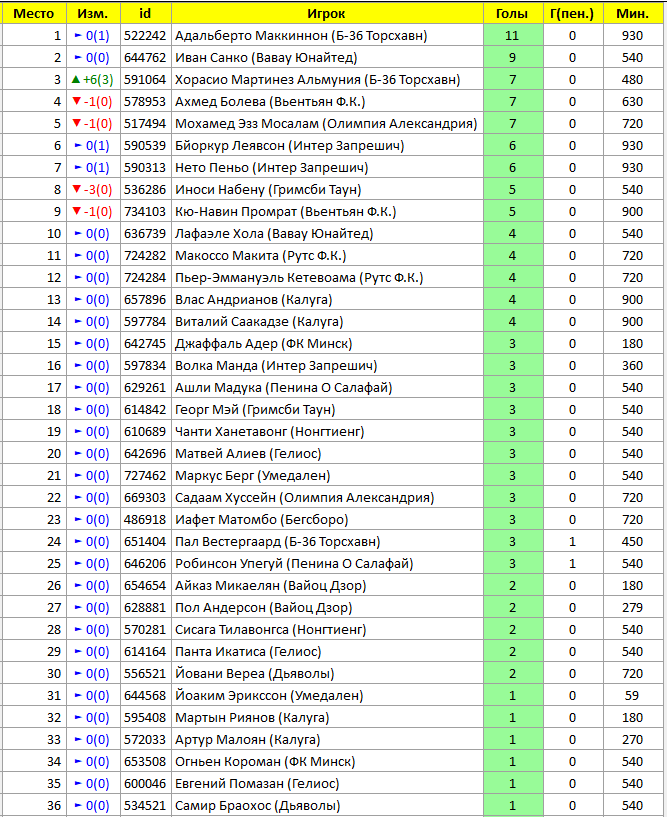The width and height of the screenshot is (667, 817).
Task: Select the Место column header
Action: point(34,14)
